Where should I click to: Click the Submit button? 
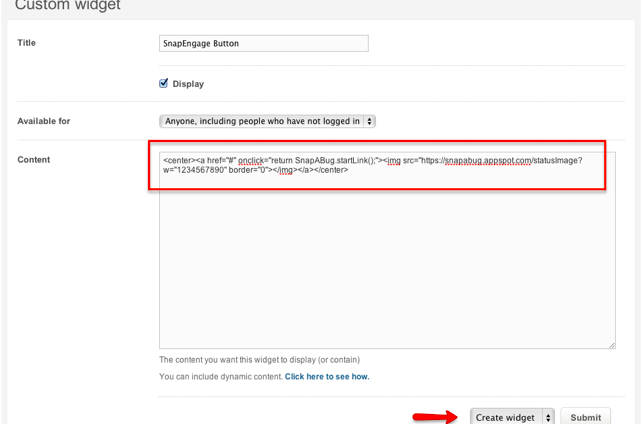(x=585, y=417)
